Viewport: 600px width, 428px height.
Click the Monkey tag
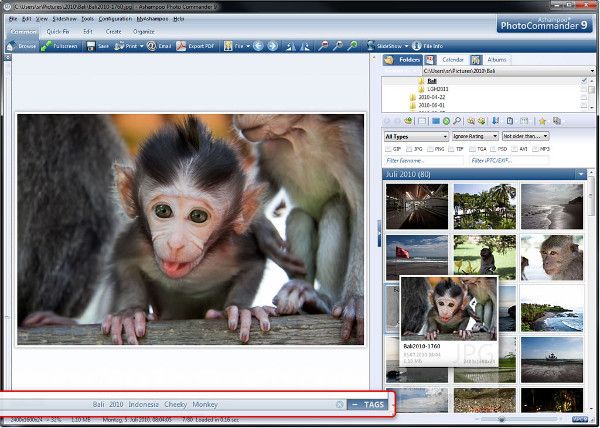(x=205, y=404)
